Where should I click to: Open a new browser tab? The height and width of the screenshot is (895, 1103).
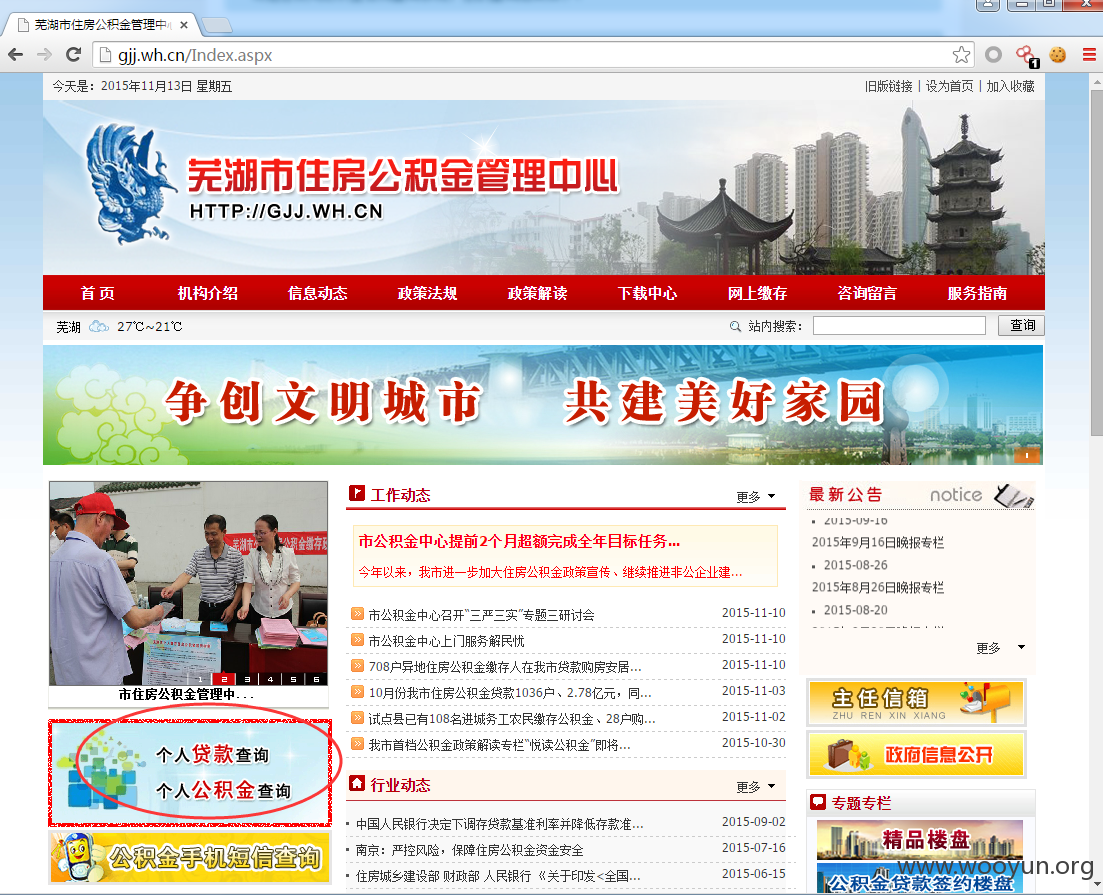click(217, 26)
